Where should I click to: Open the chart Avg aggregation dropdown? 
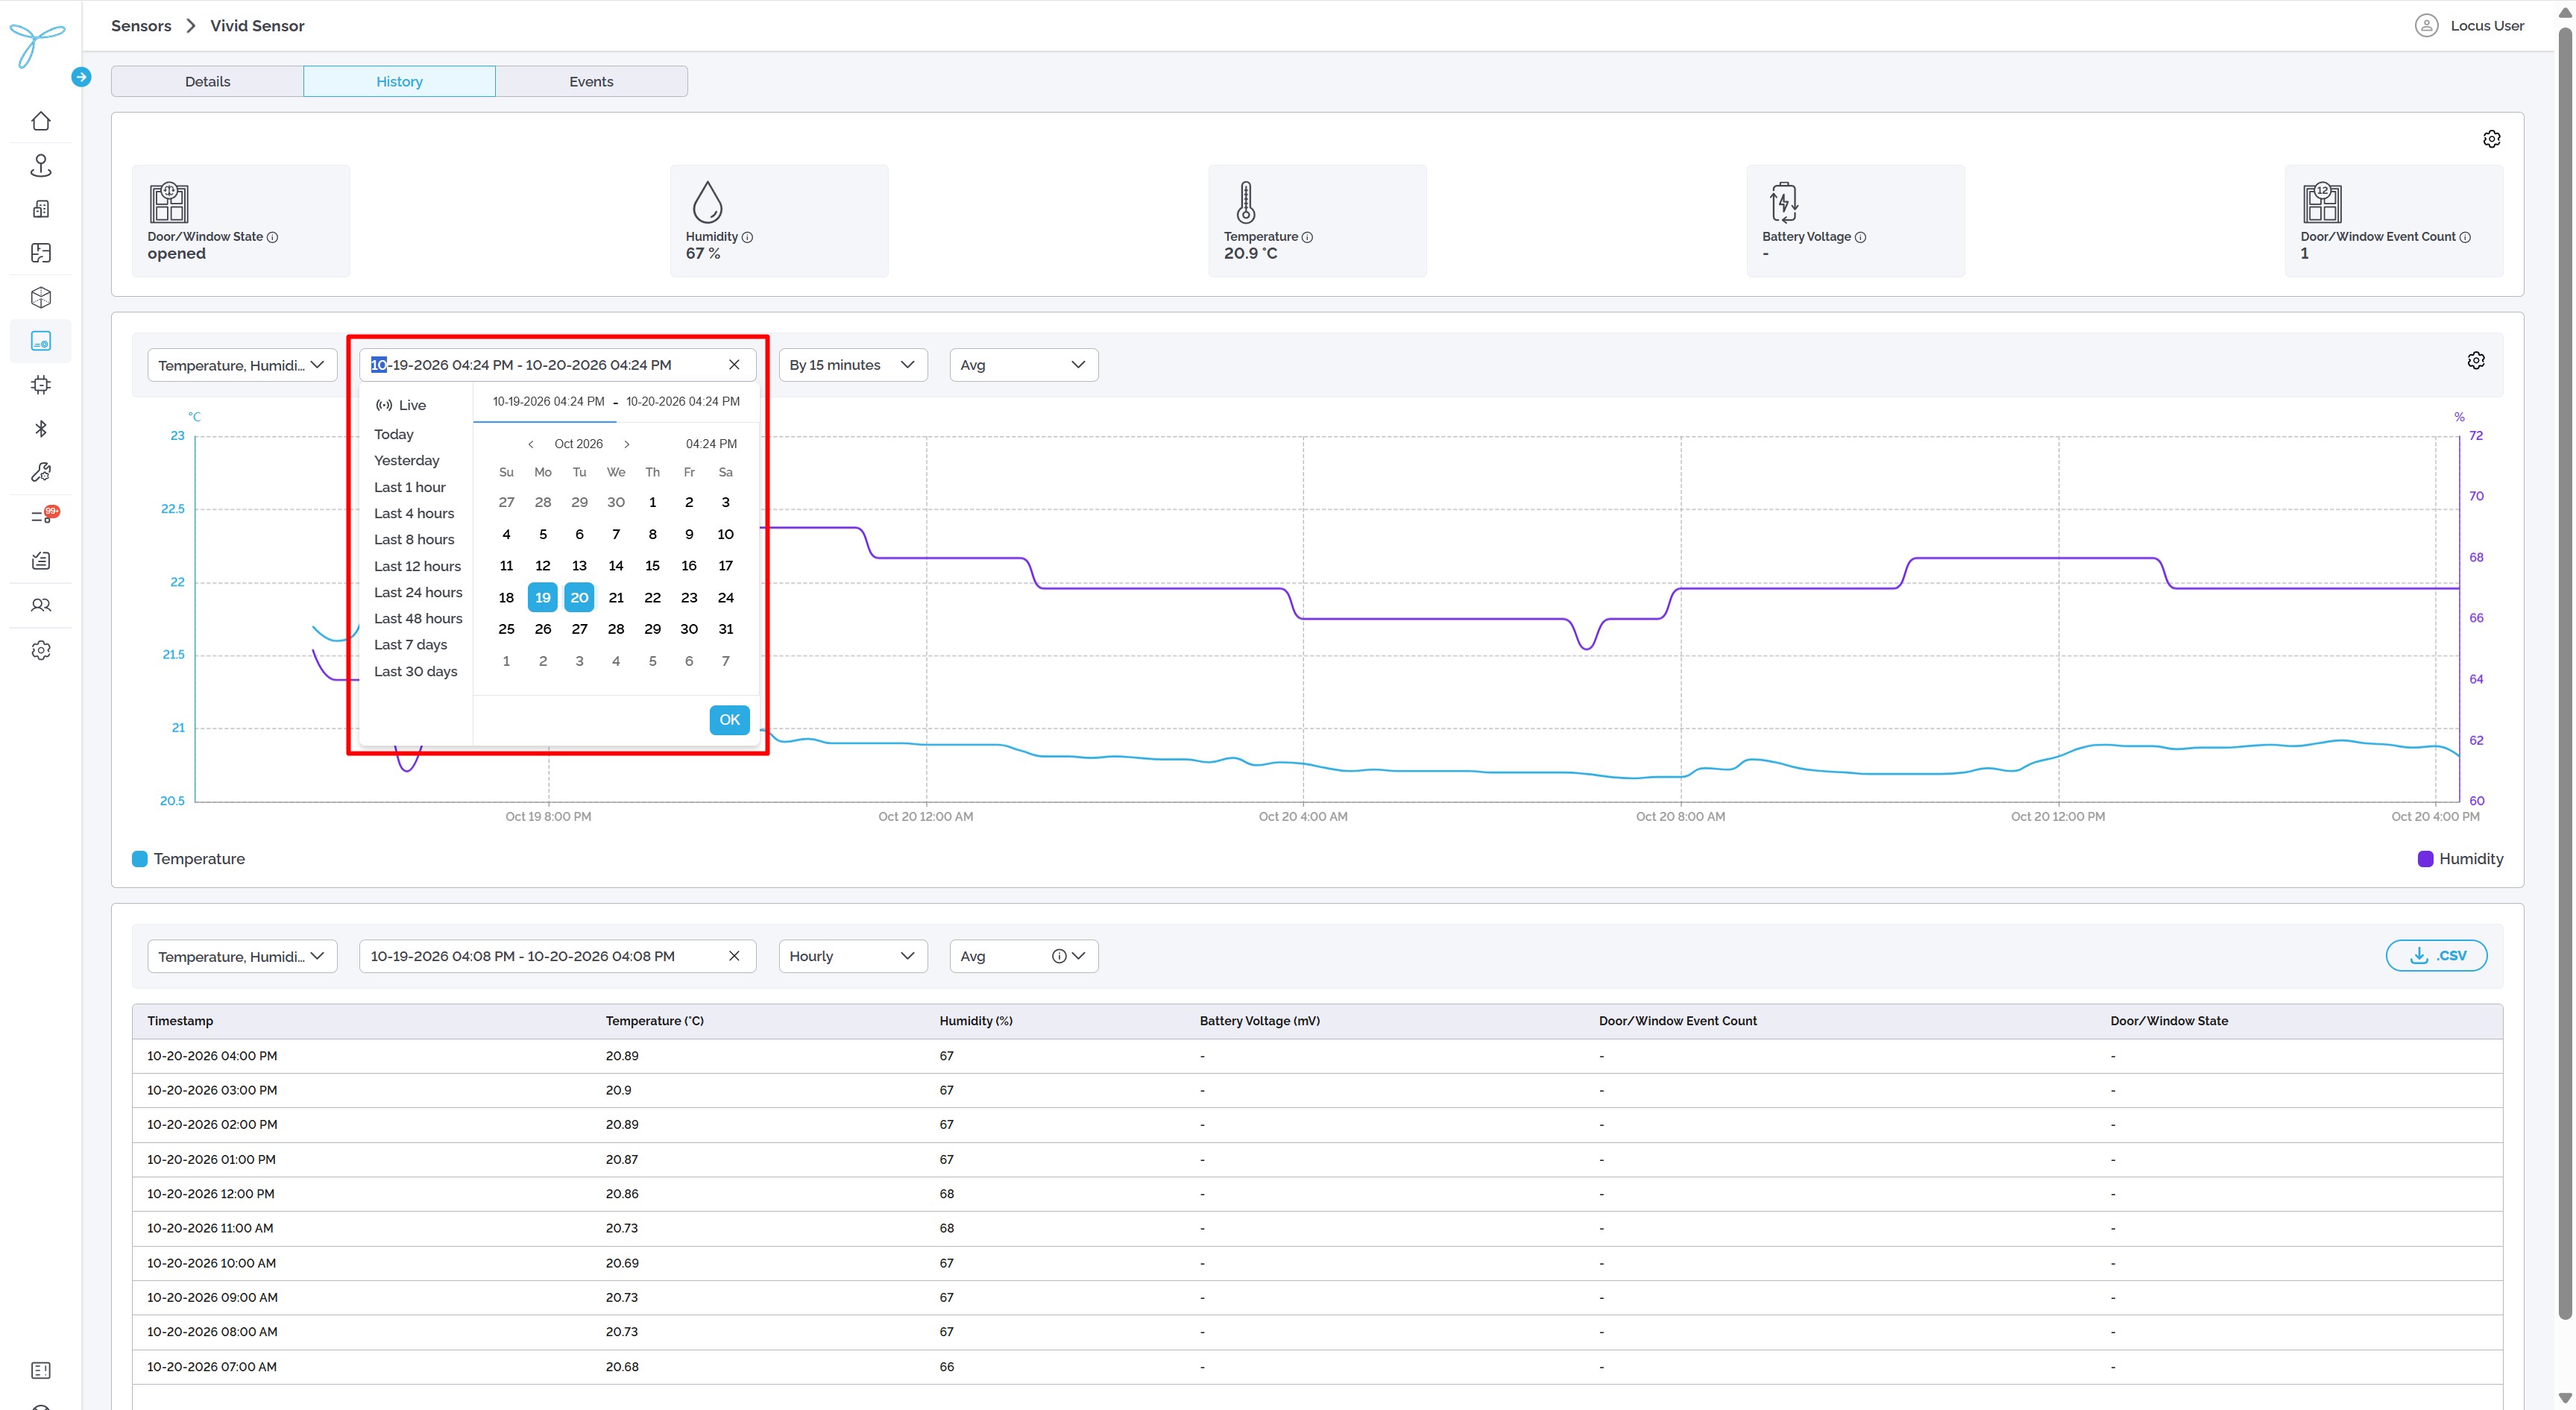(1023, 365)
